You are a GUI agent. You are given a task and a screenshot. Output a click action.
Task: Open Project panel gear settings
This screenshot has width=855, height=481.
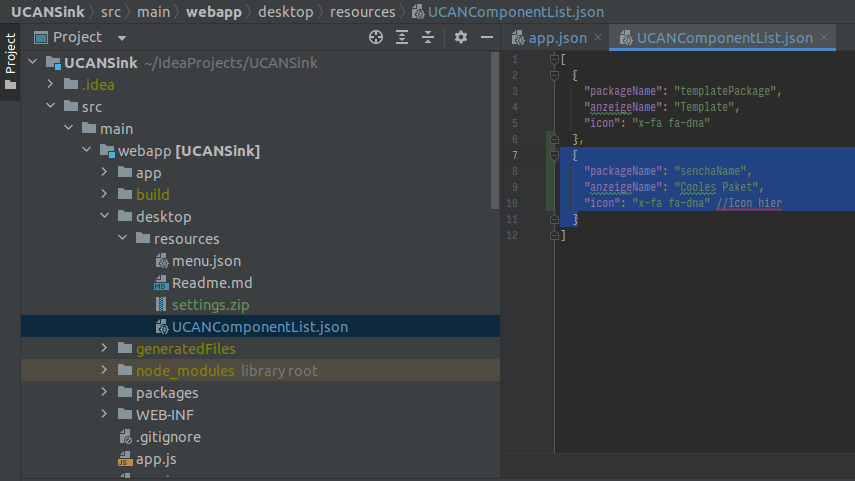point(461,37)
